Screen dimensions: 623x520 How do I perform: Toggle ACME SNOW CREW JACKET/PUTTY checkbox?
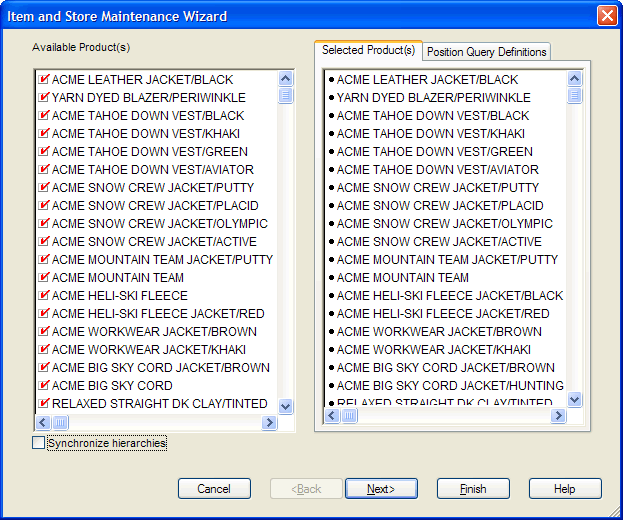(44, 188)
